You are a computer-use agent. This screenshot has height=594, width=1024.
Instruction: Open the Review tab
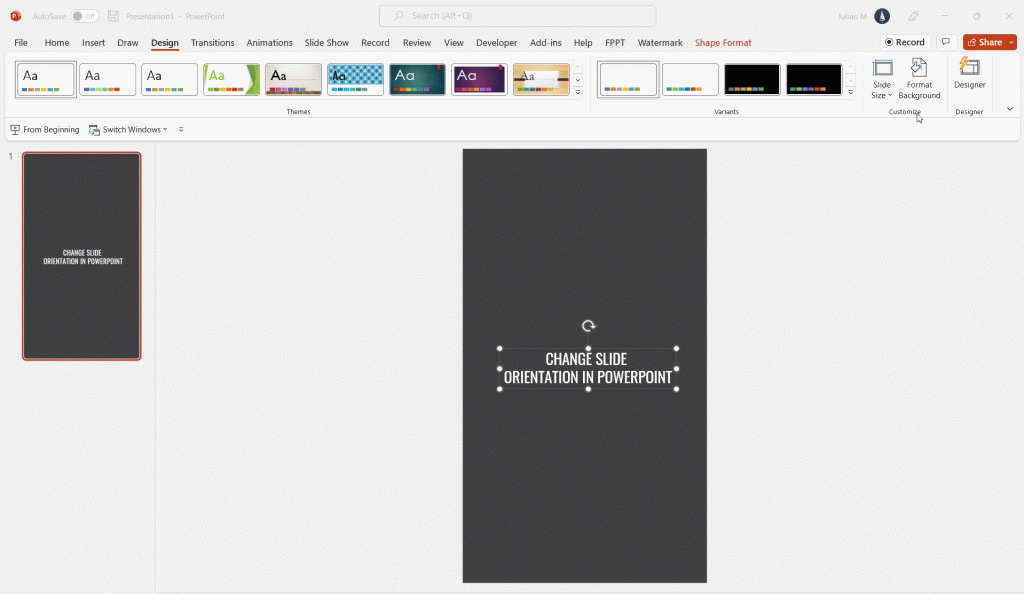point(417,42)
